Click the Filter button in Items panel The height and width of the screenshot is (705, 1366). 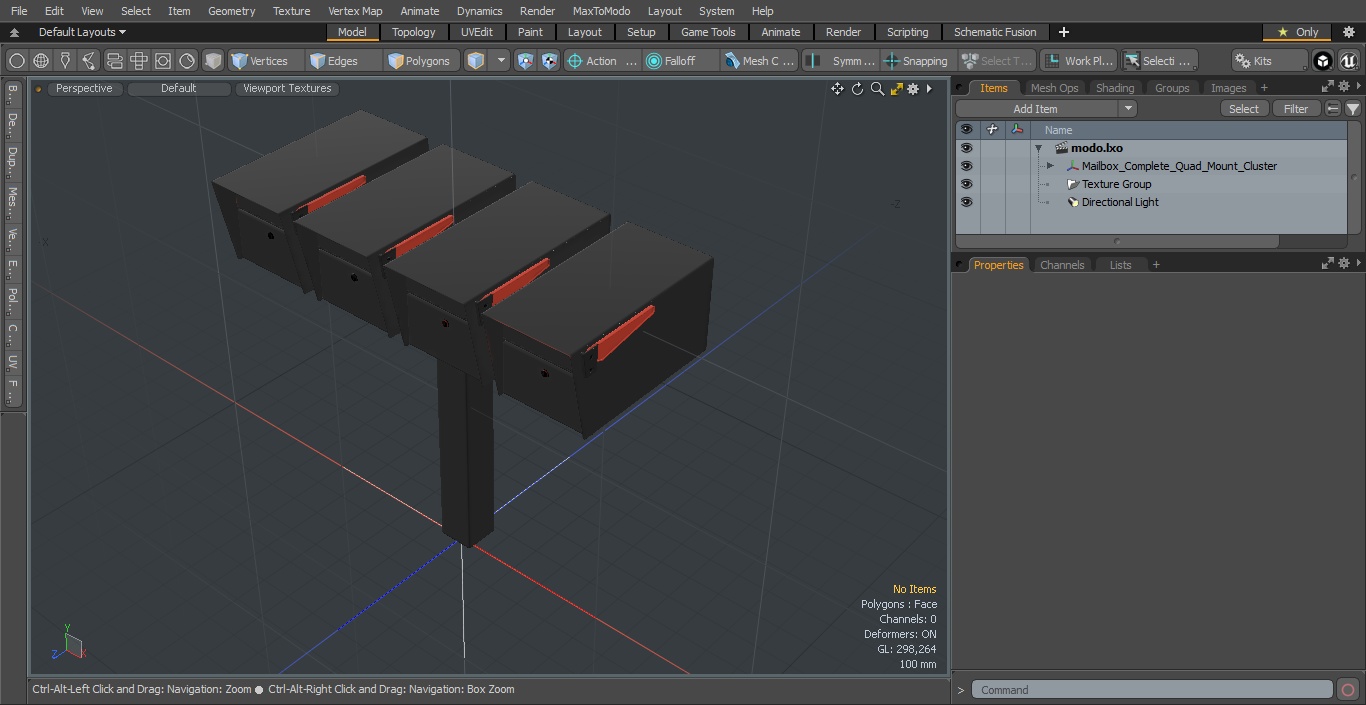(1296, 109)
